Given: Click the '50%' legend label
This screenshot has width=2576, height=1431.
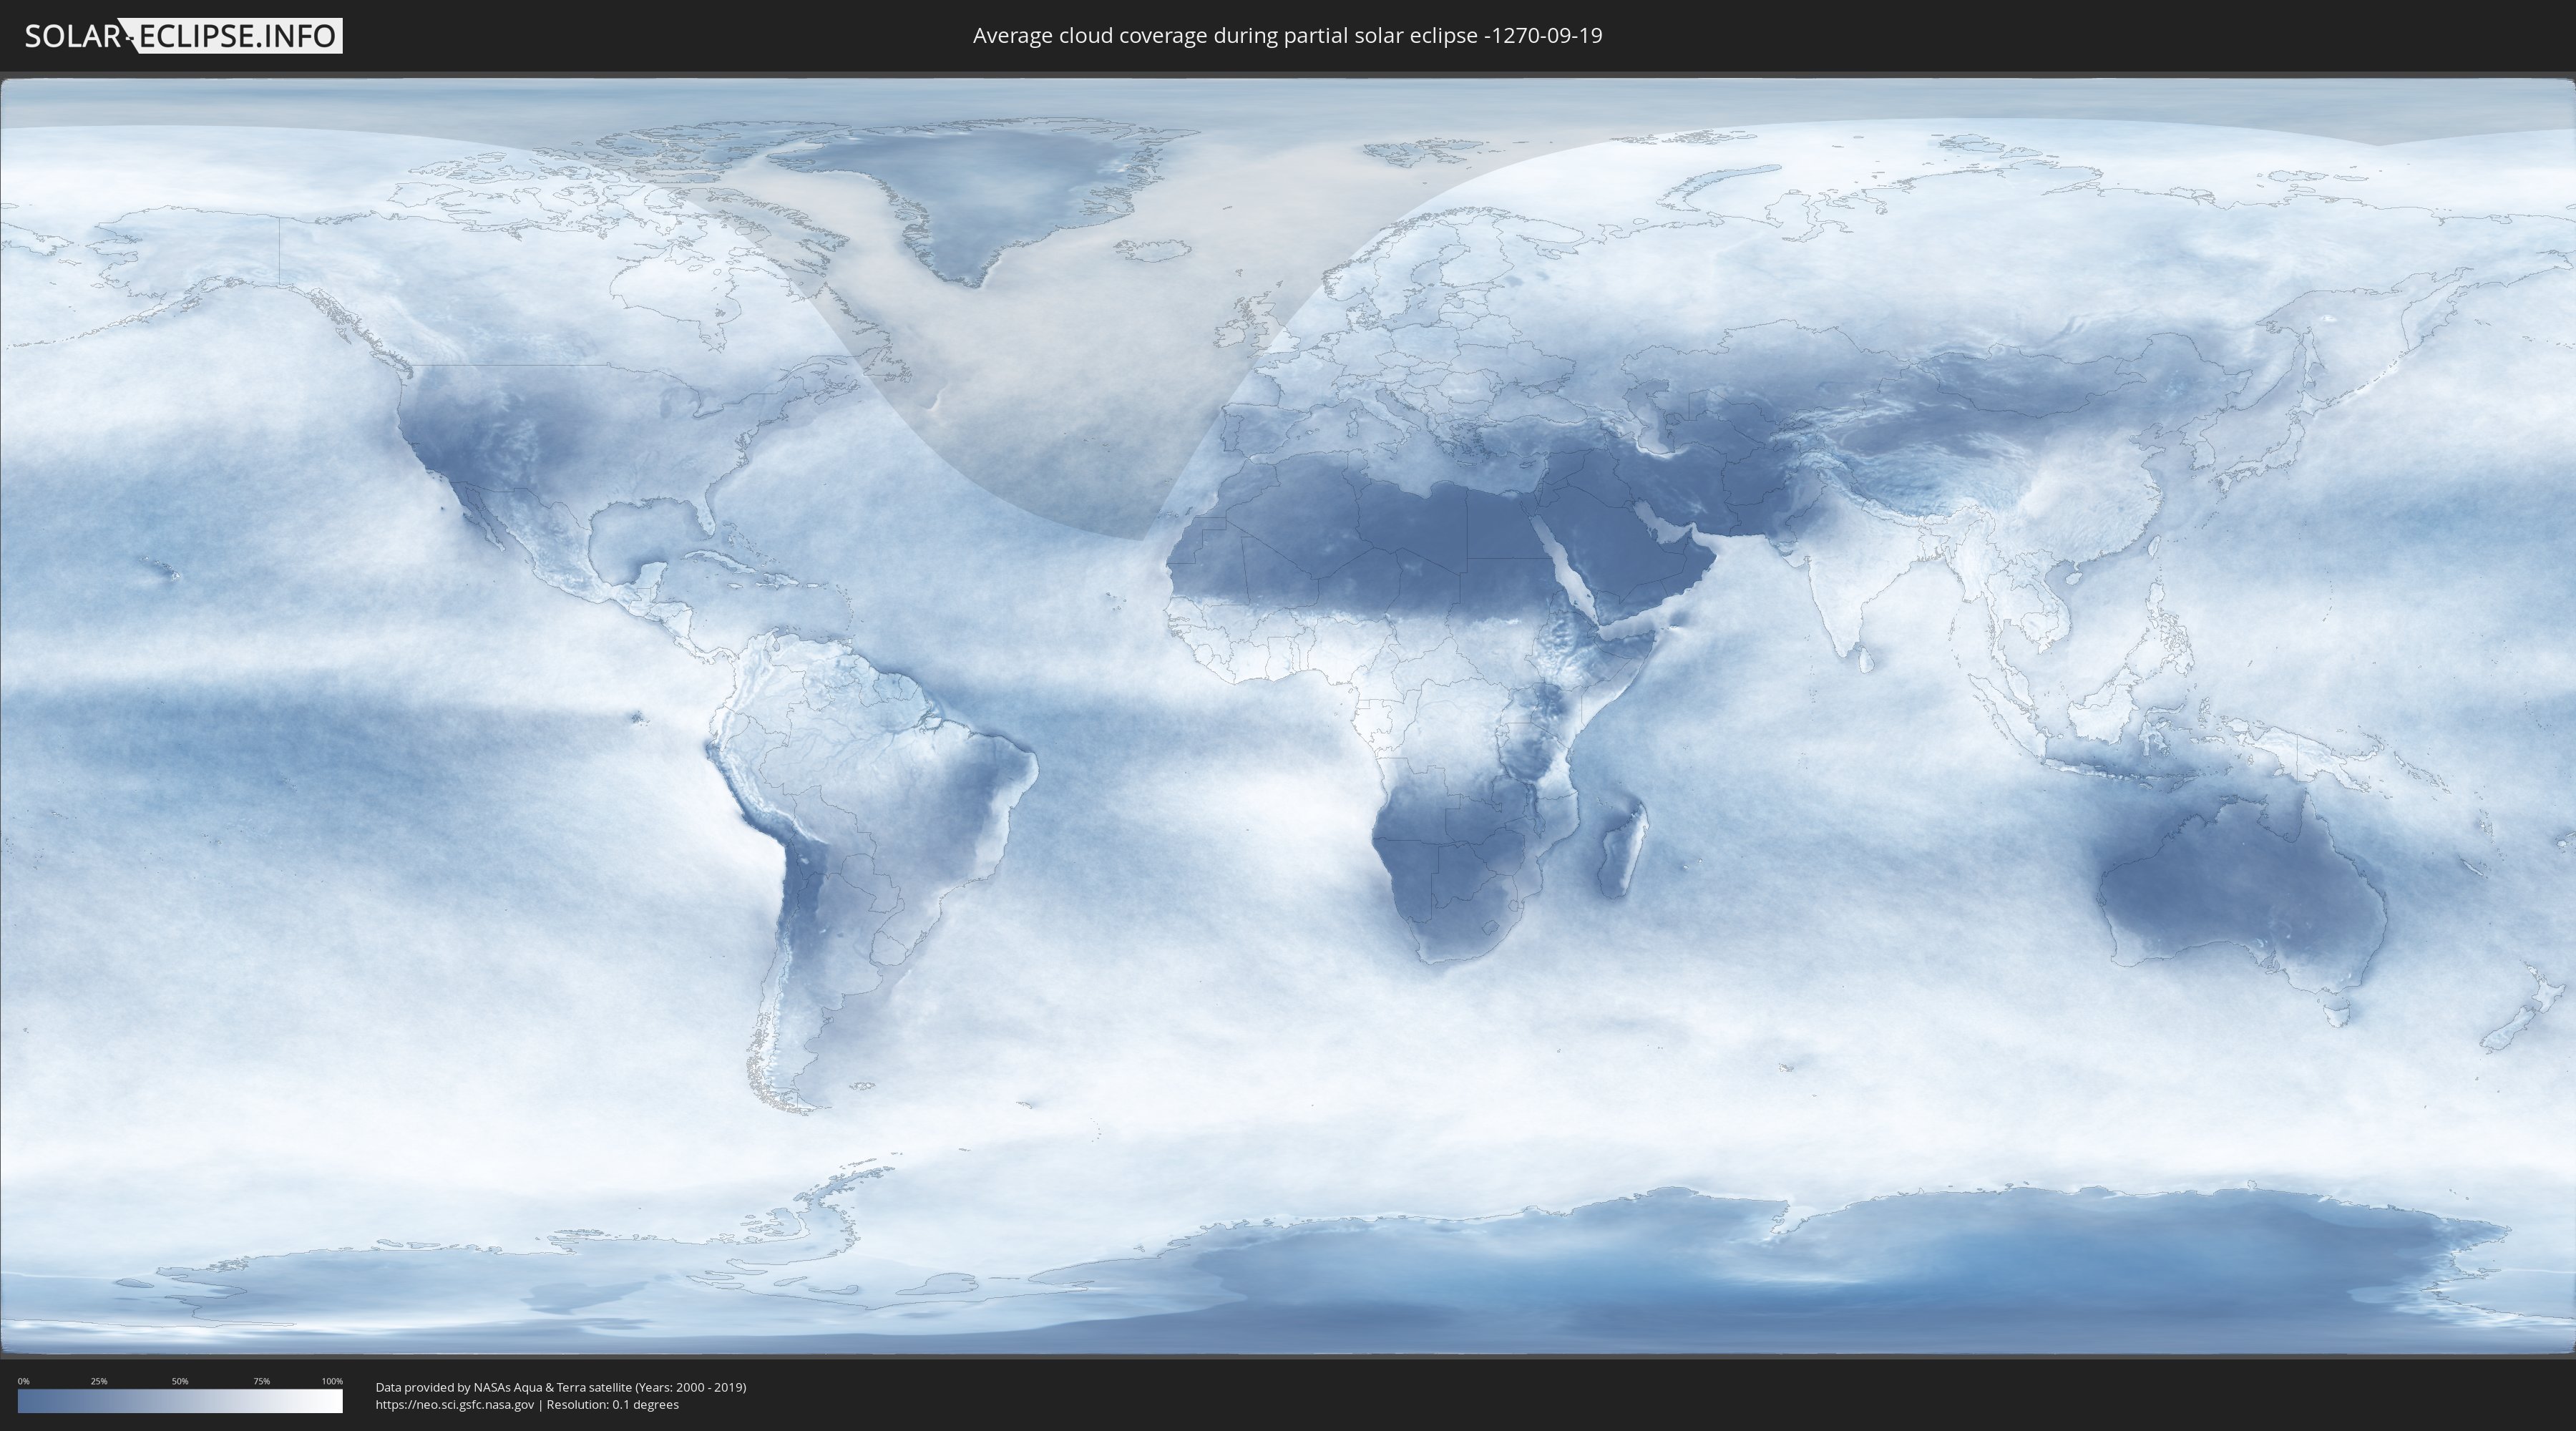Looking at the screenshot, I should pos(180,1381).
